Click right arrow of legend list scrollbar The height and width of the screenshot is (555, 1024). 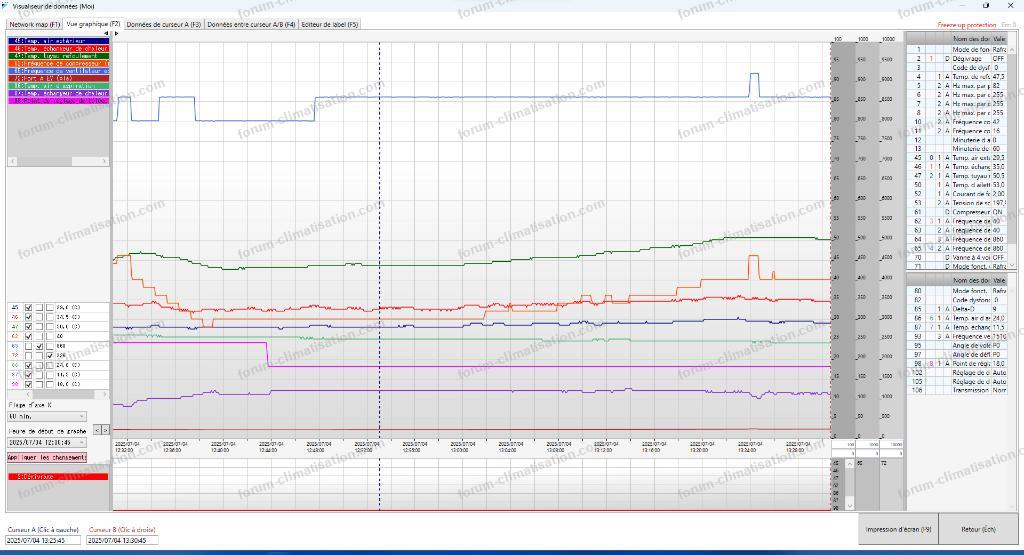pyautogui.click(x=105, y=161)
